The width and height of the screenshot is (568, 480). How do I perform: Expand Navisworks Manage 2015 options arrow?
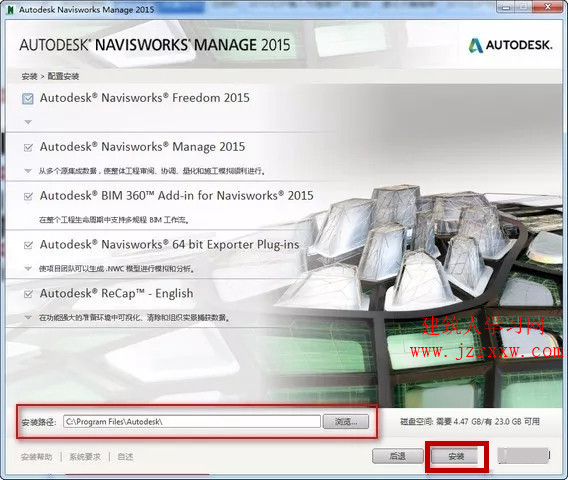coord(28,171)
